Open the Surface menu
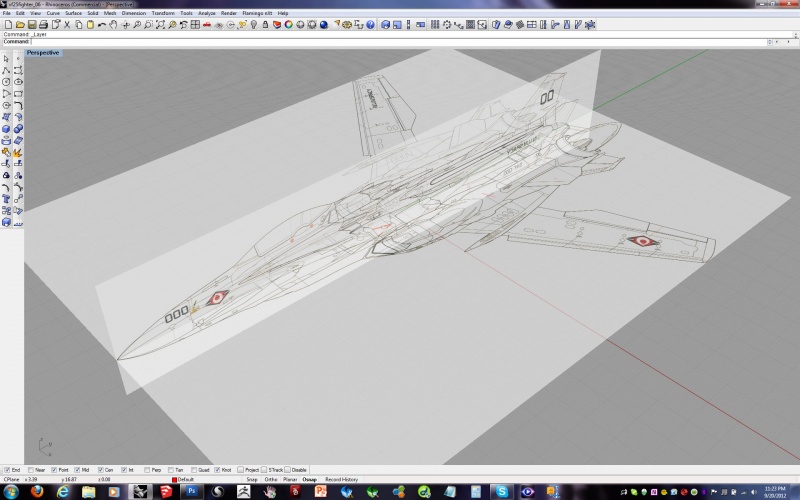The height and width of the screenshot is (500, 800). point(73,13)
